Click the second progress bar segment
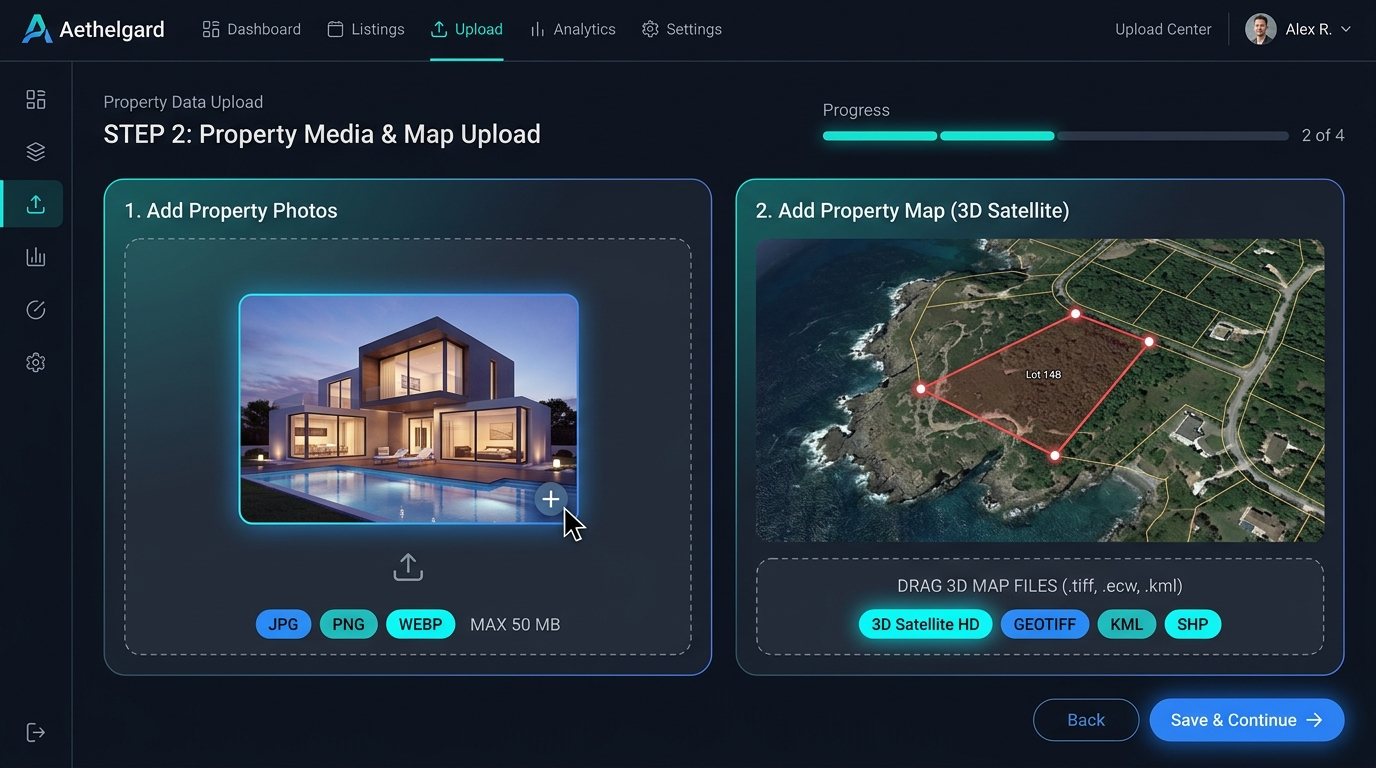The image size is (1376, 768). (997, 136)
